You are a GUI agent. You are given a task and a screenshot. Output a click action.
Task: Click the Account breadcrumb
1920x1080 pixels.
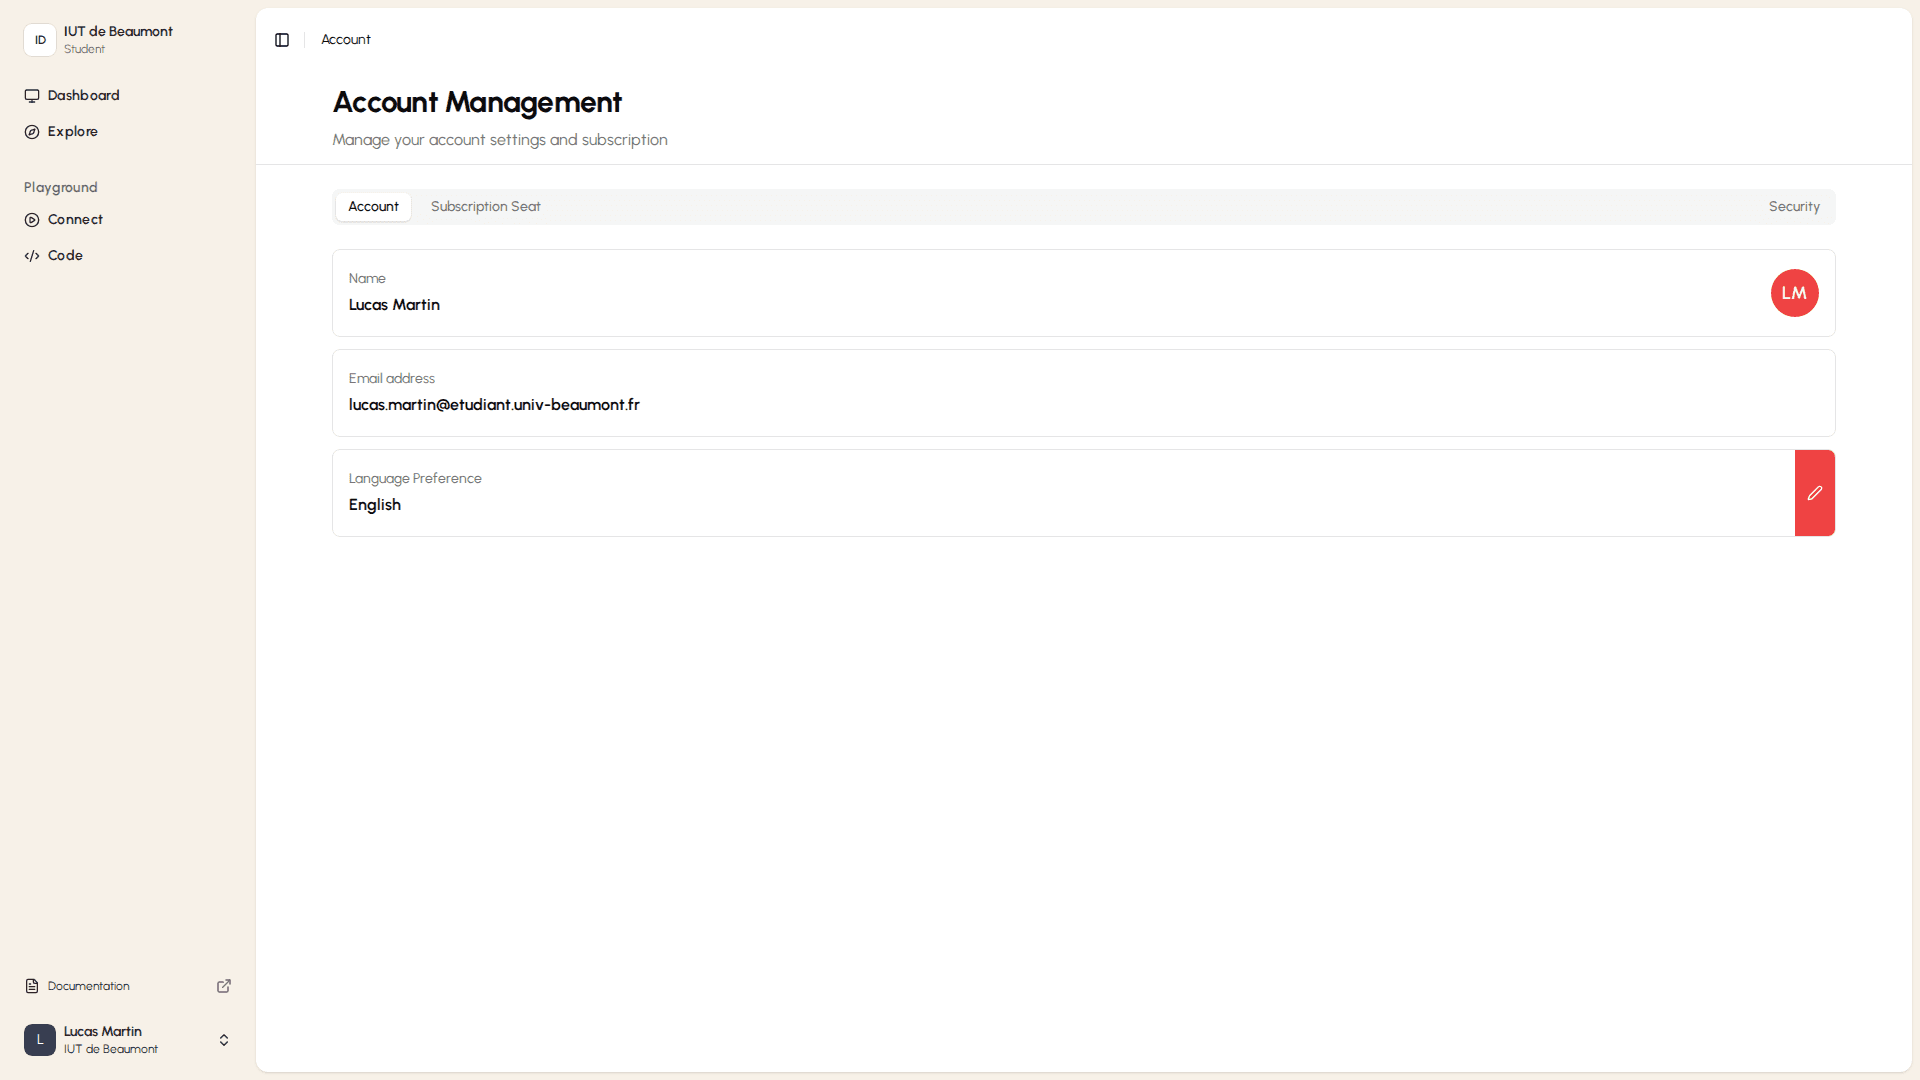coord(346,40)
